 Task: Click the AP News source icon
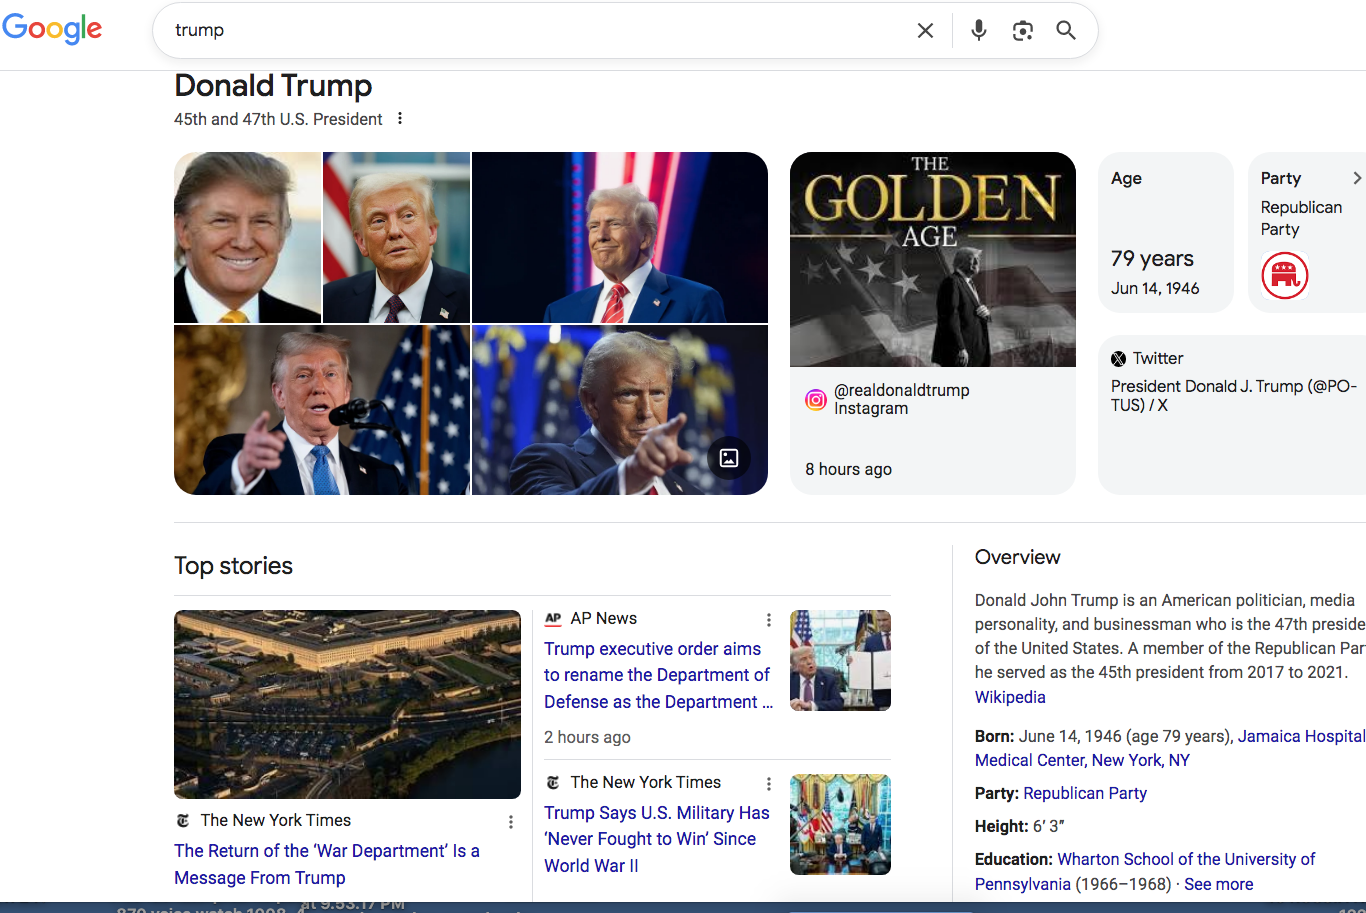point(553,618)
